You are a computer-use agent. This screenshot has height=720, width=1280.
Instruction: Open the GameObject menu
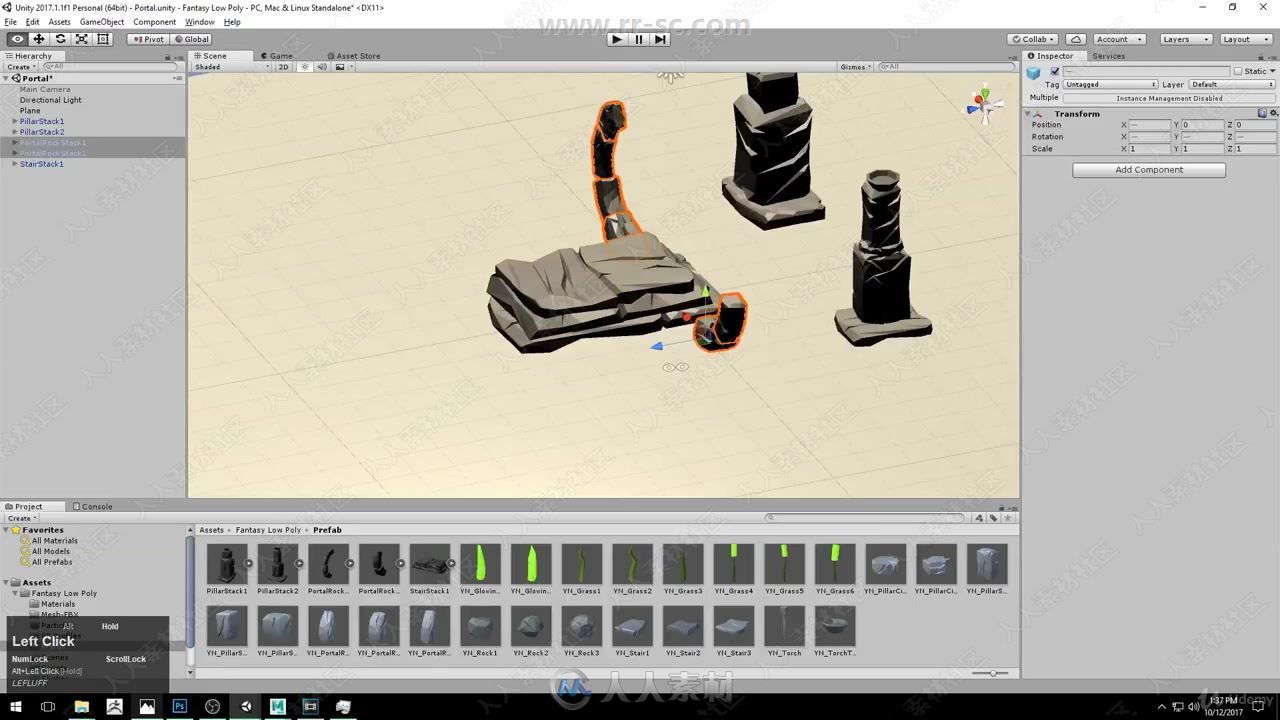(x=102, y=22)
